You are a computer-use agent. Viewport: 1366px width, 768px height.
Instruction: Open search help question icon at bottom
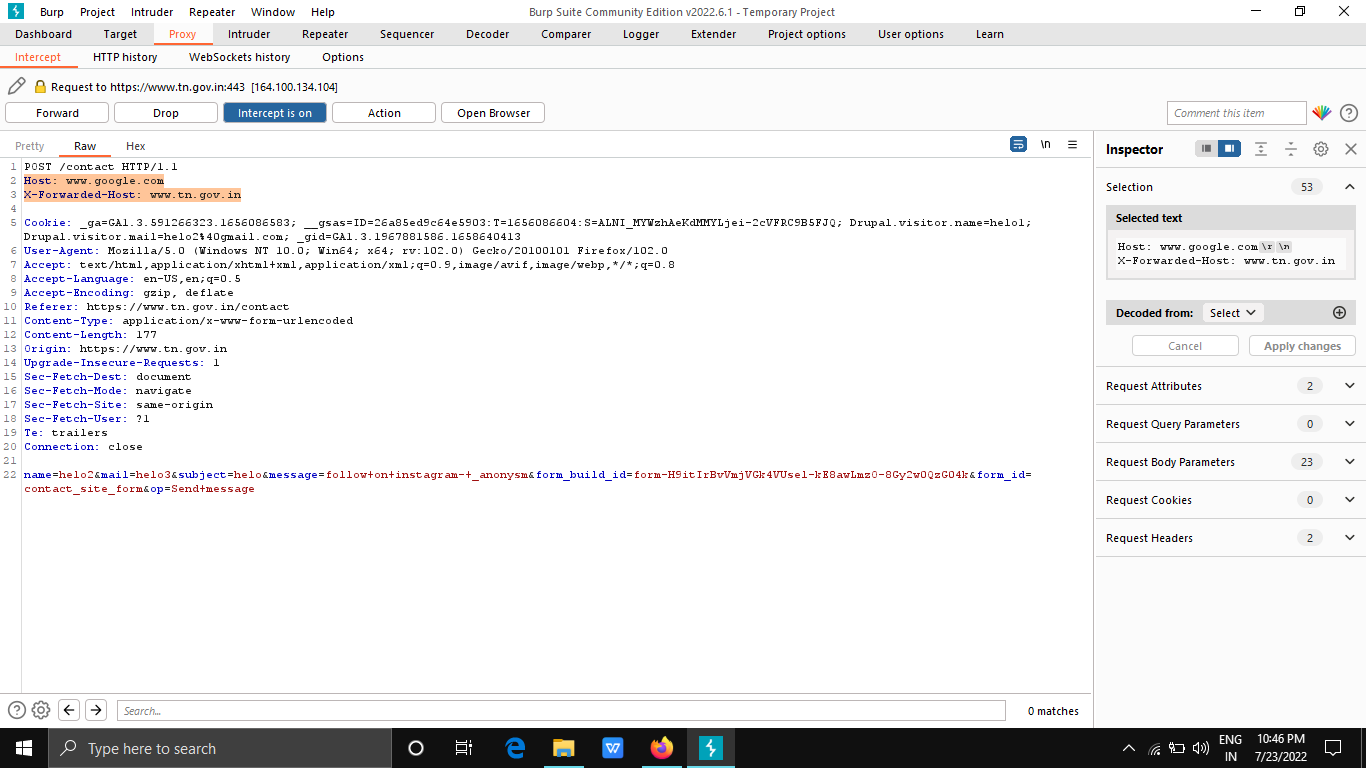click(16, 710)
